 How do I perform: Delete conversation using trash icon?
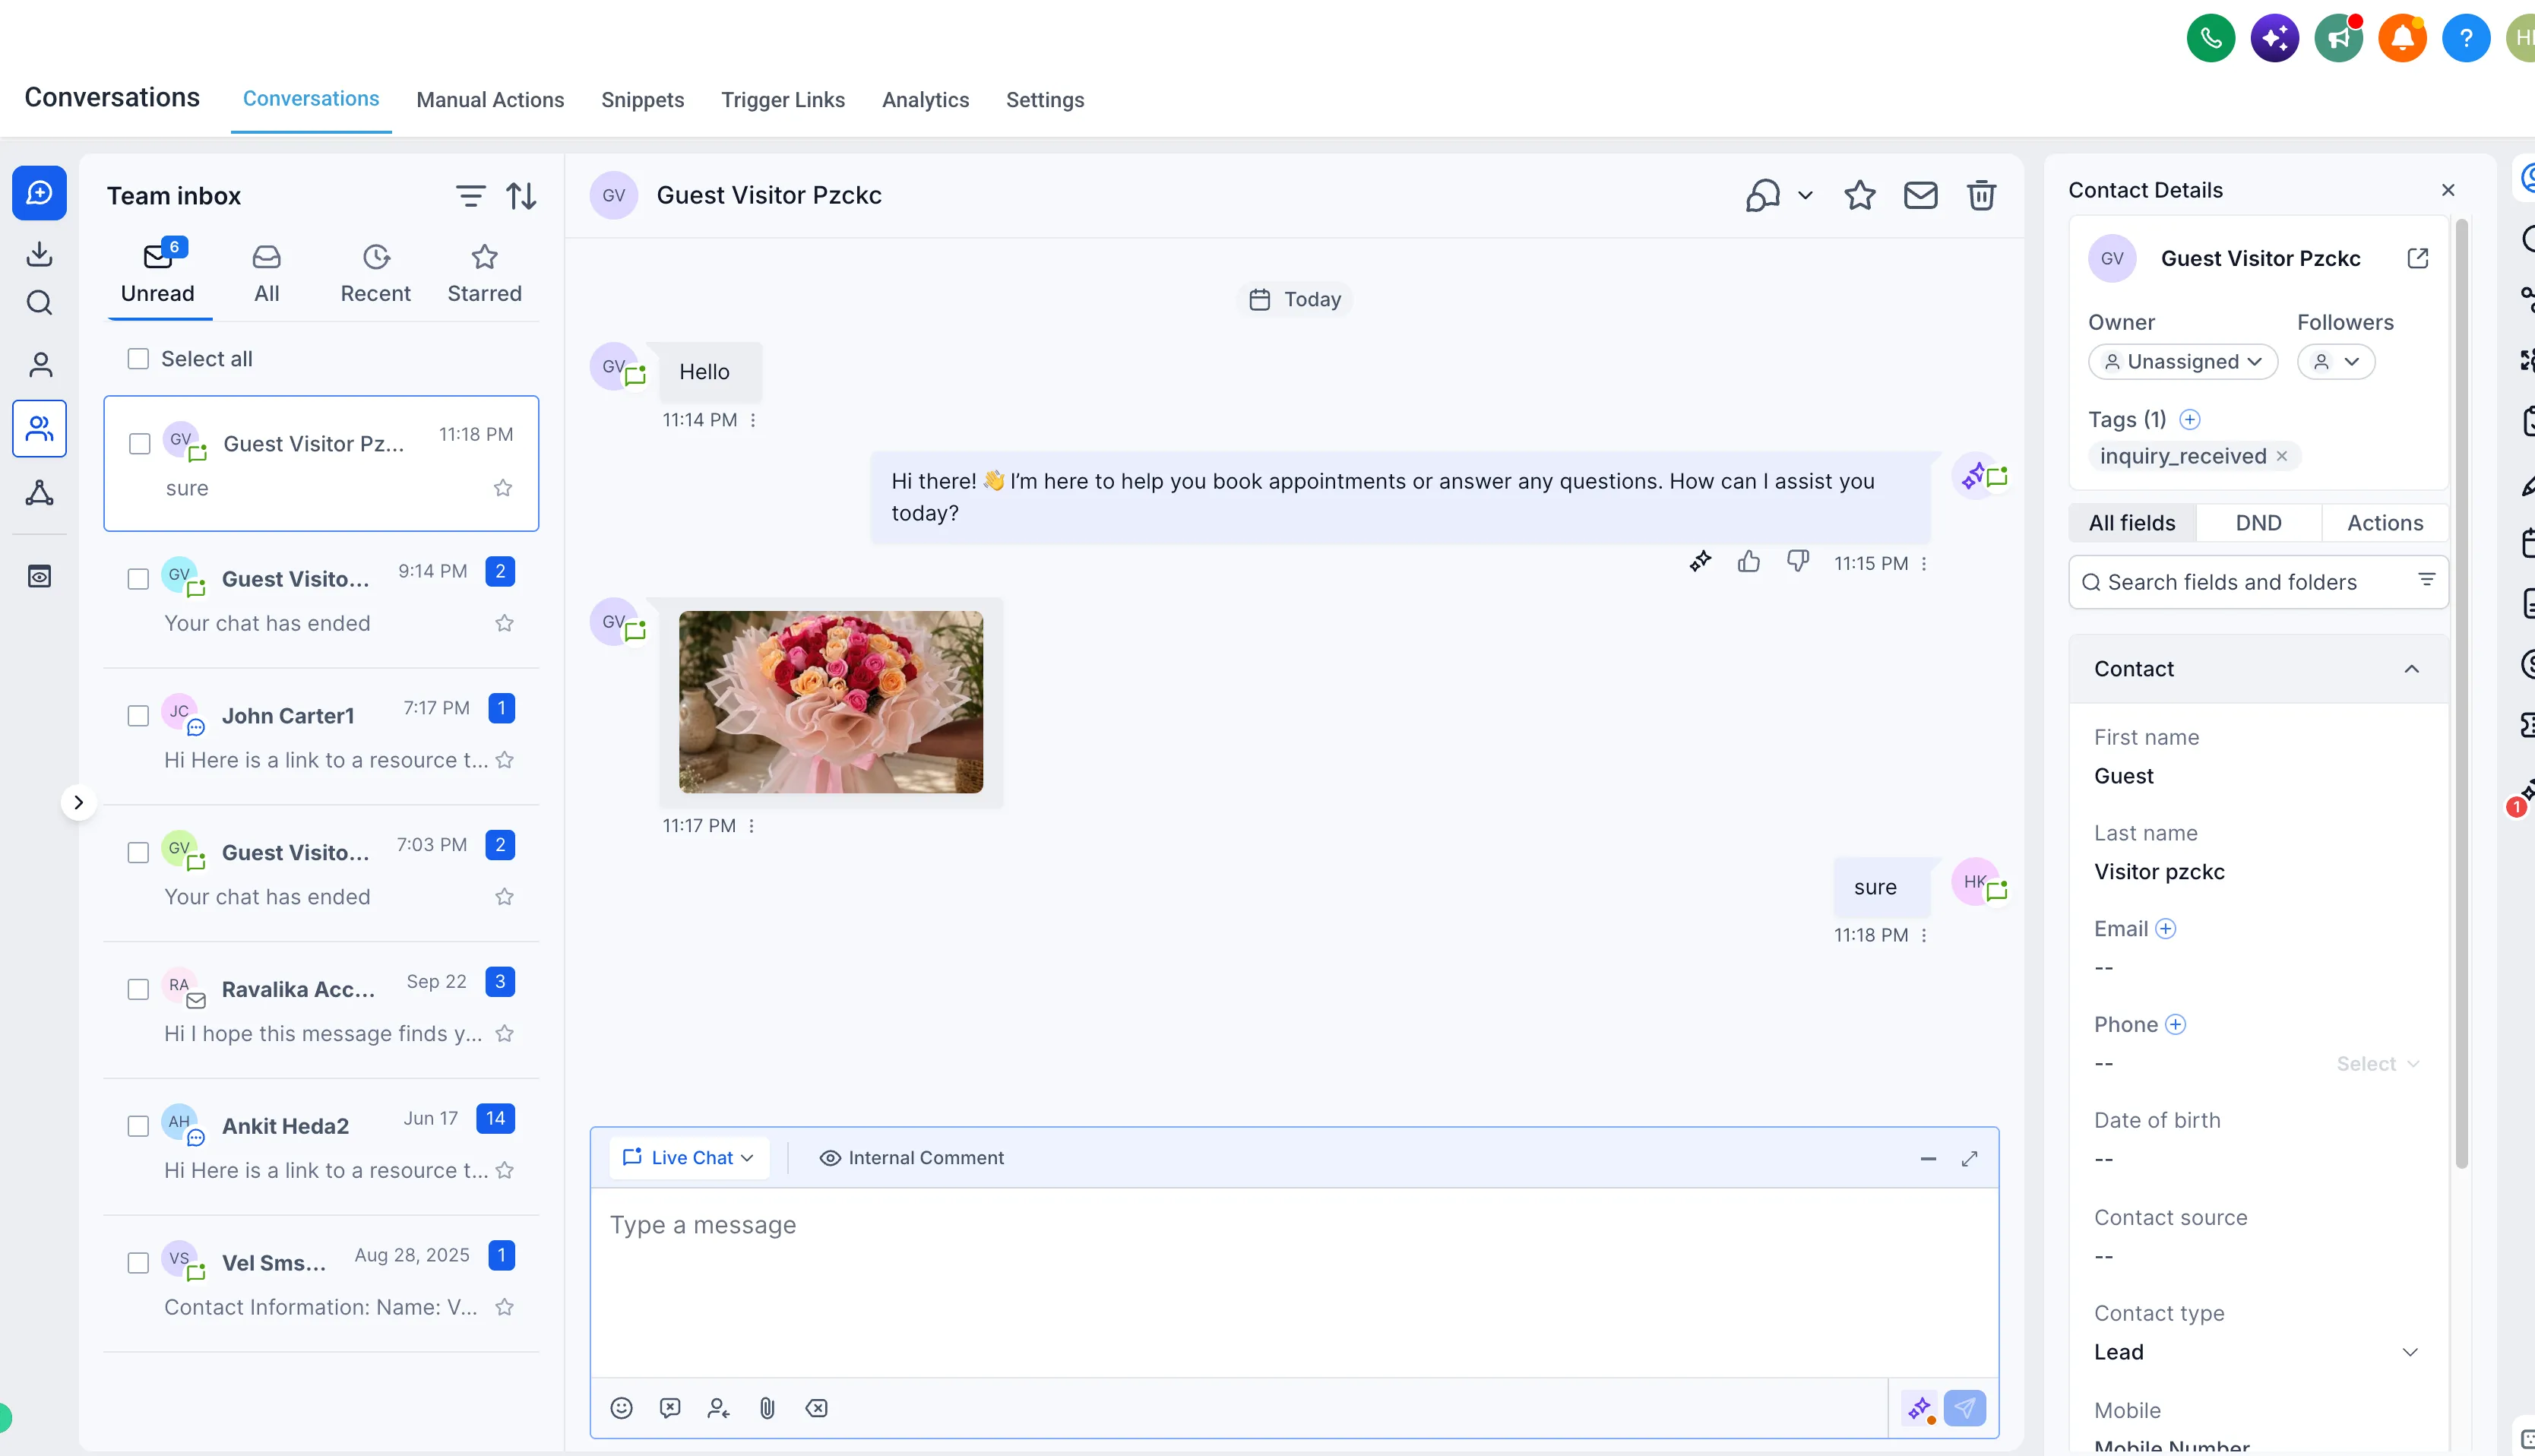[x=1981, y=195]
